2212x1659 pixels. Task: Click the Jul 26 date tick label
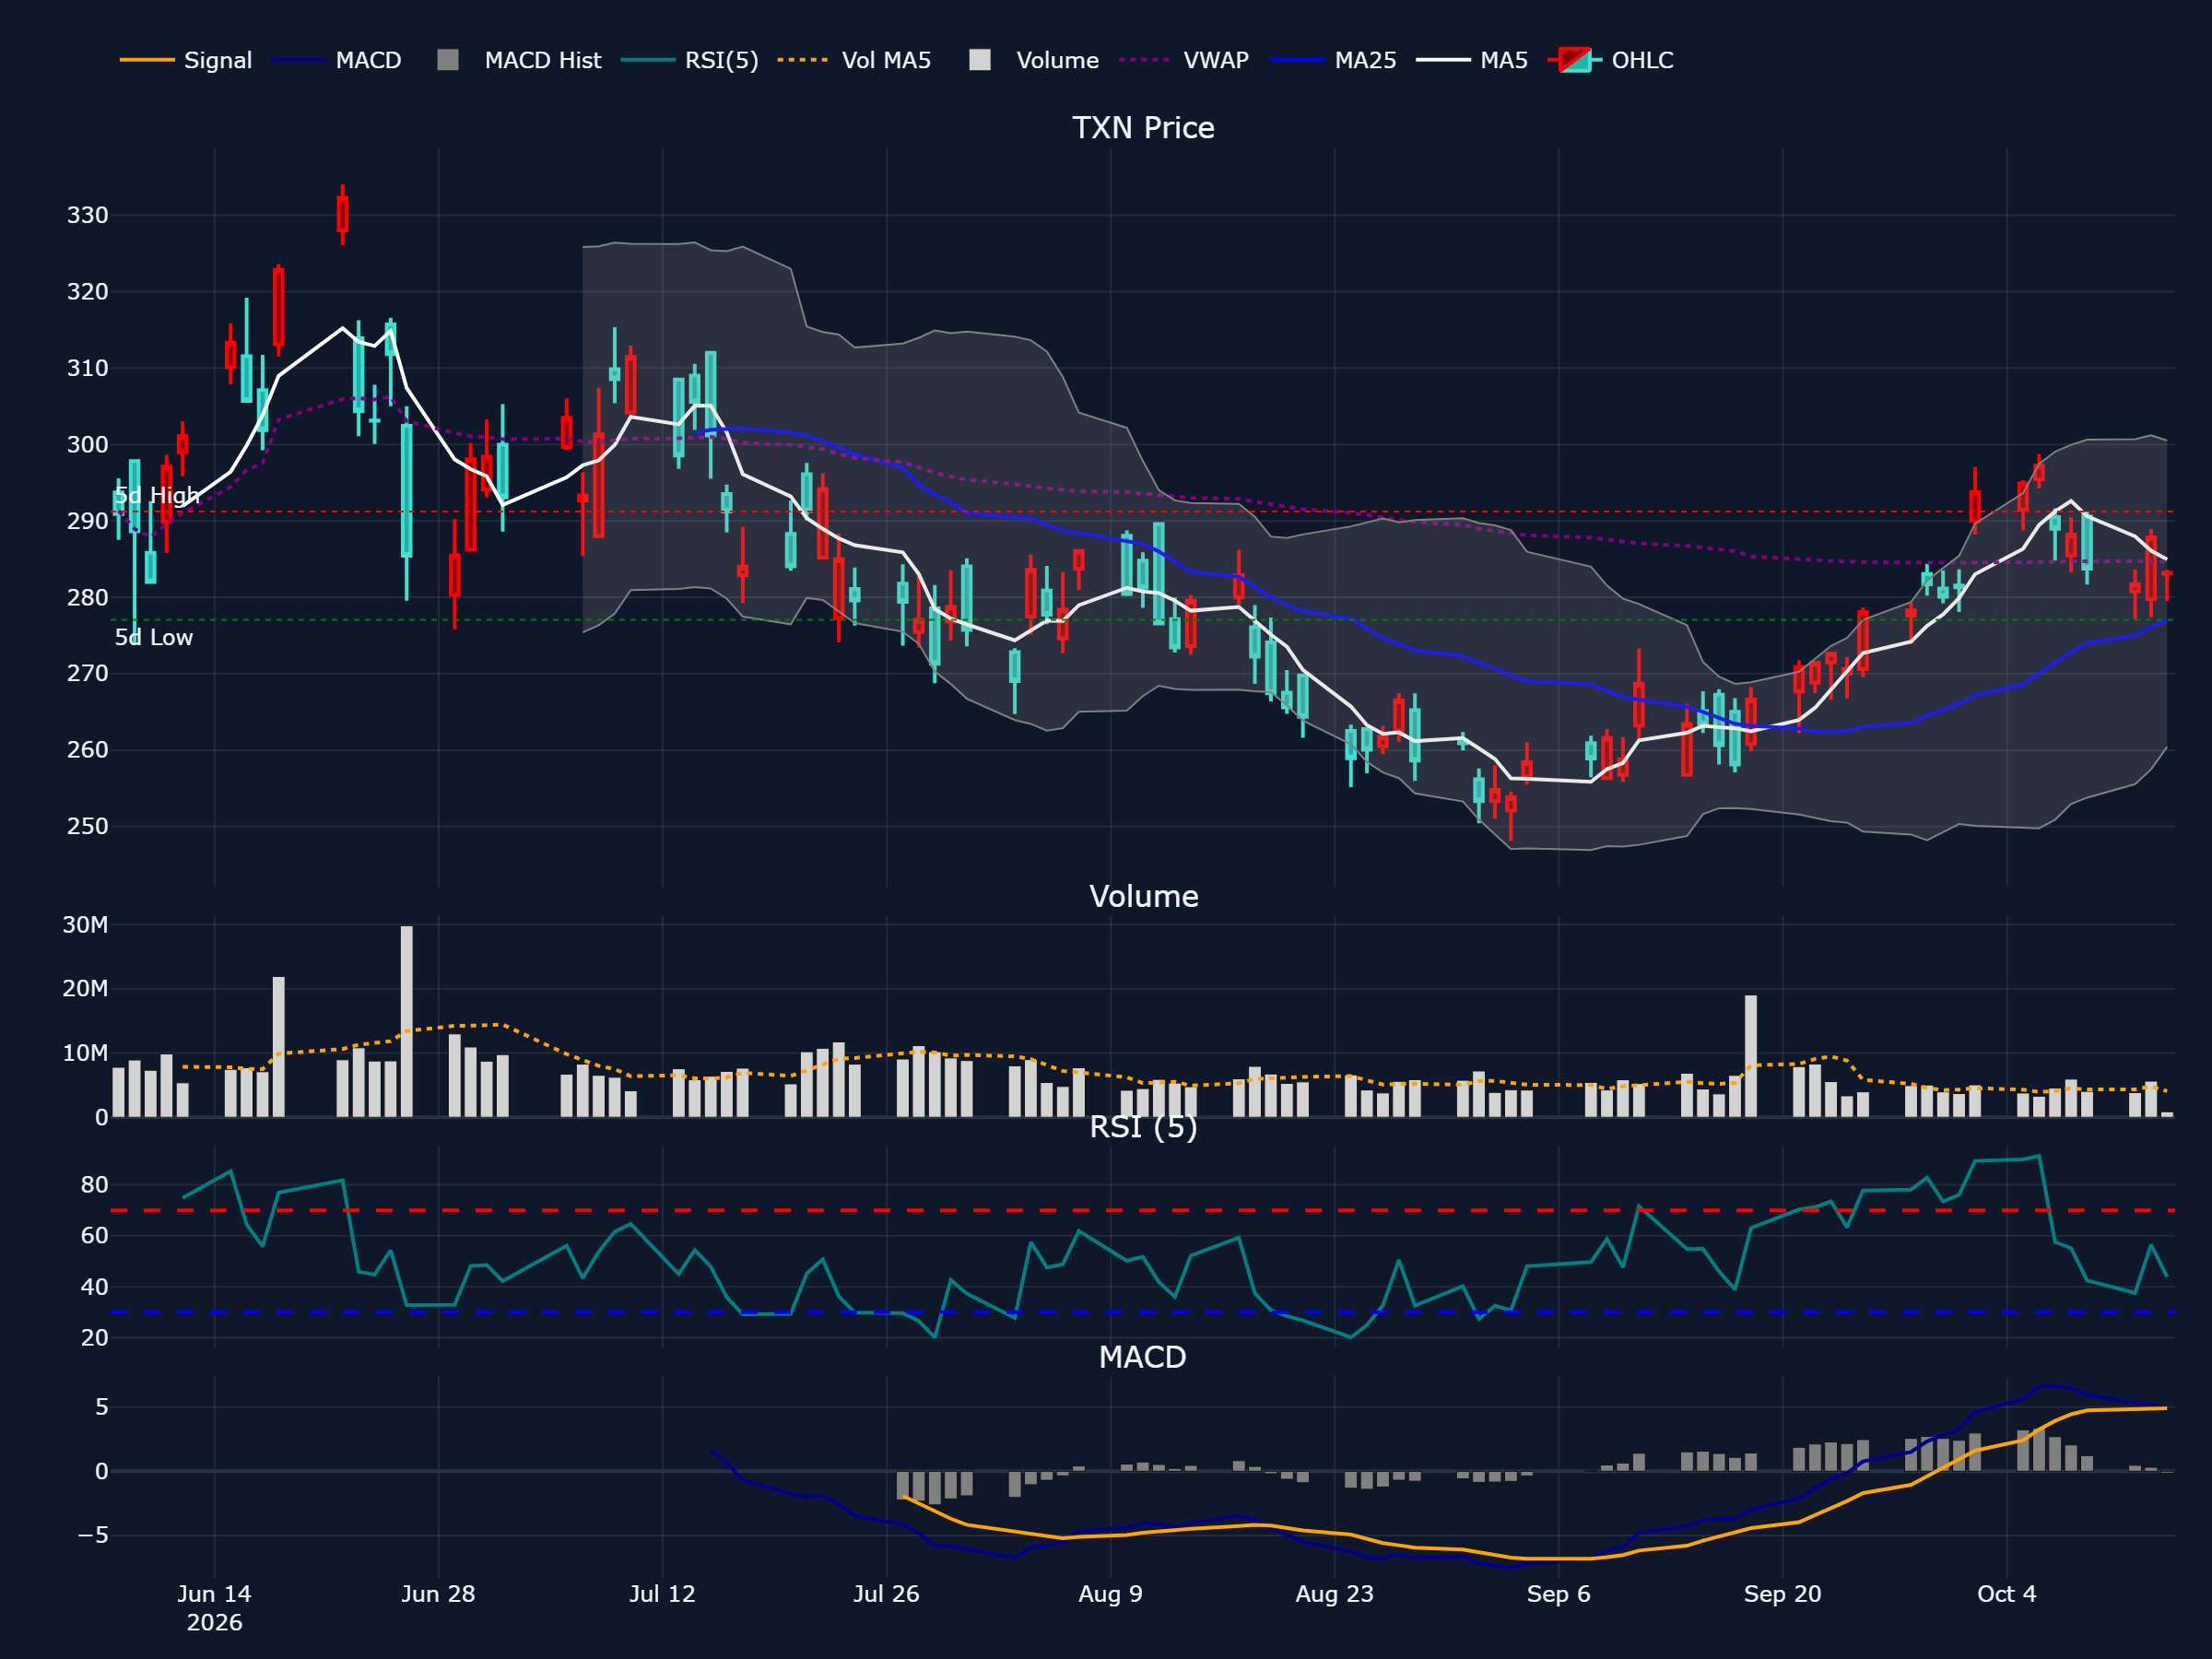[x=886, y=1594]
